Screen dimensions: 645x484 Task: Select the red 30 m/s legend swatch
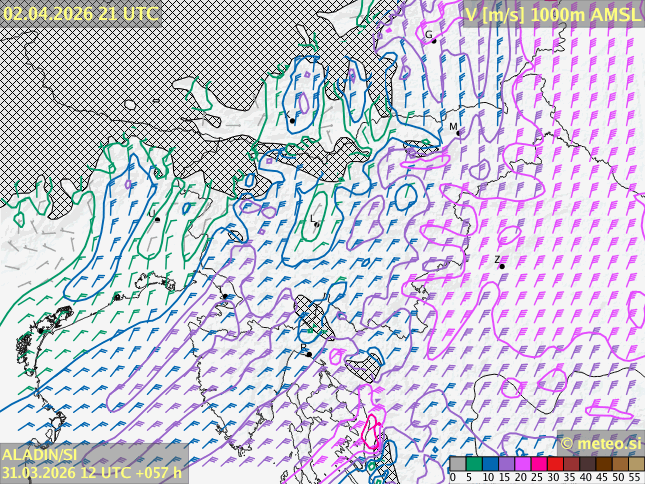[554, 464]
